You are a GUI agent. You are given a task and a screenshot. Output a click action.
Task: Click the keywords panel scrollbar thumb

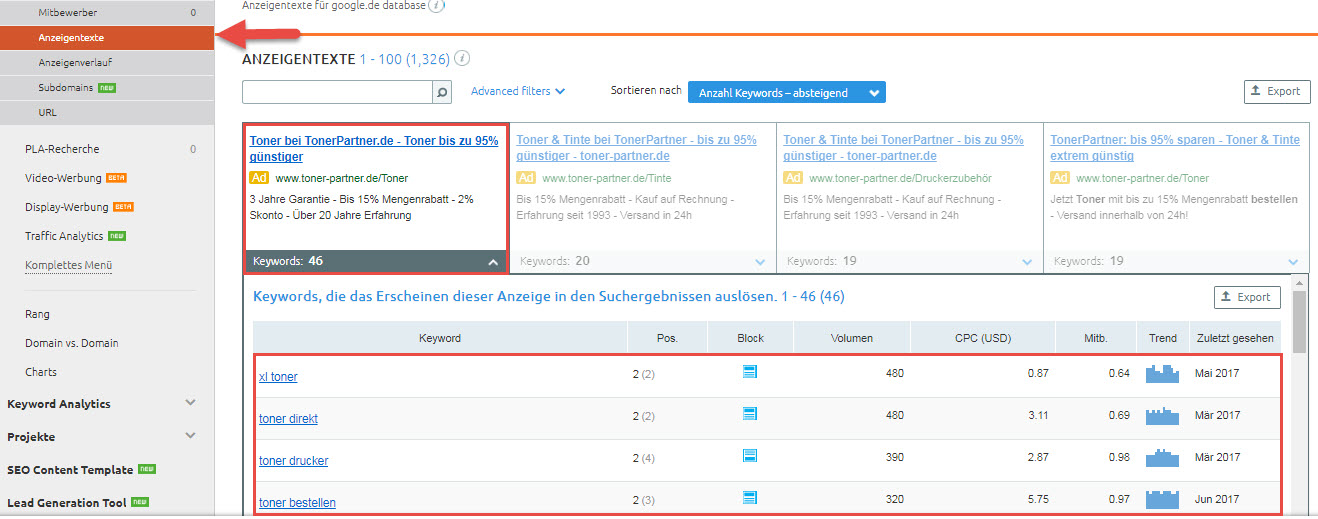tap(1299, 320)
